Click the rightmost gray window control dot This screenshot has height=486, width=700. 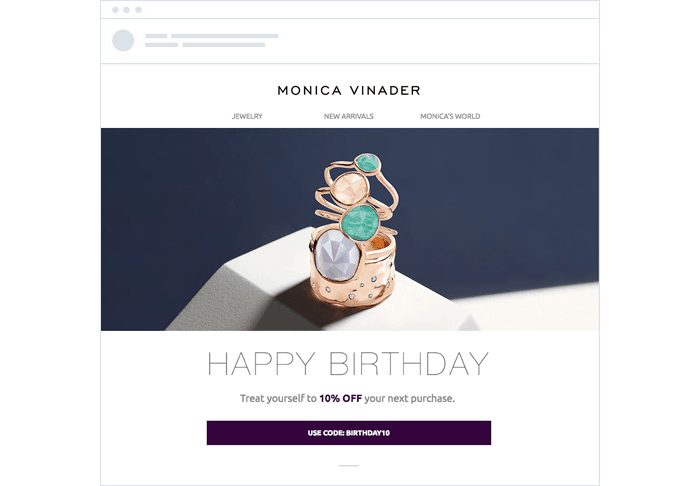click(x=138, y=10)
